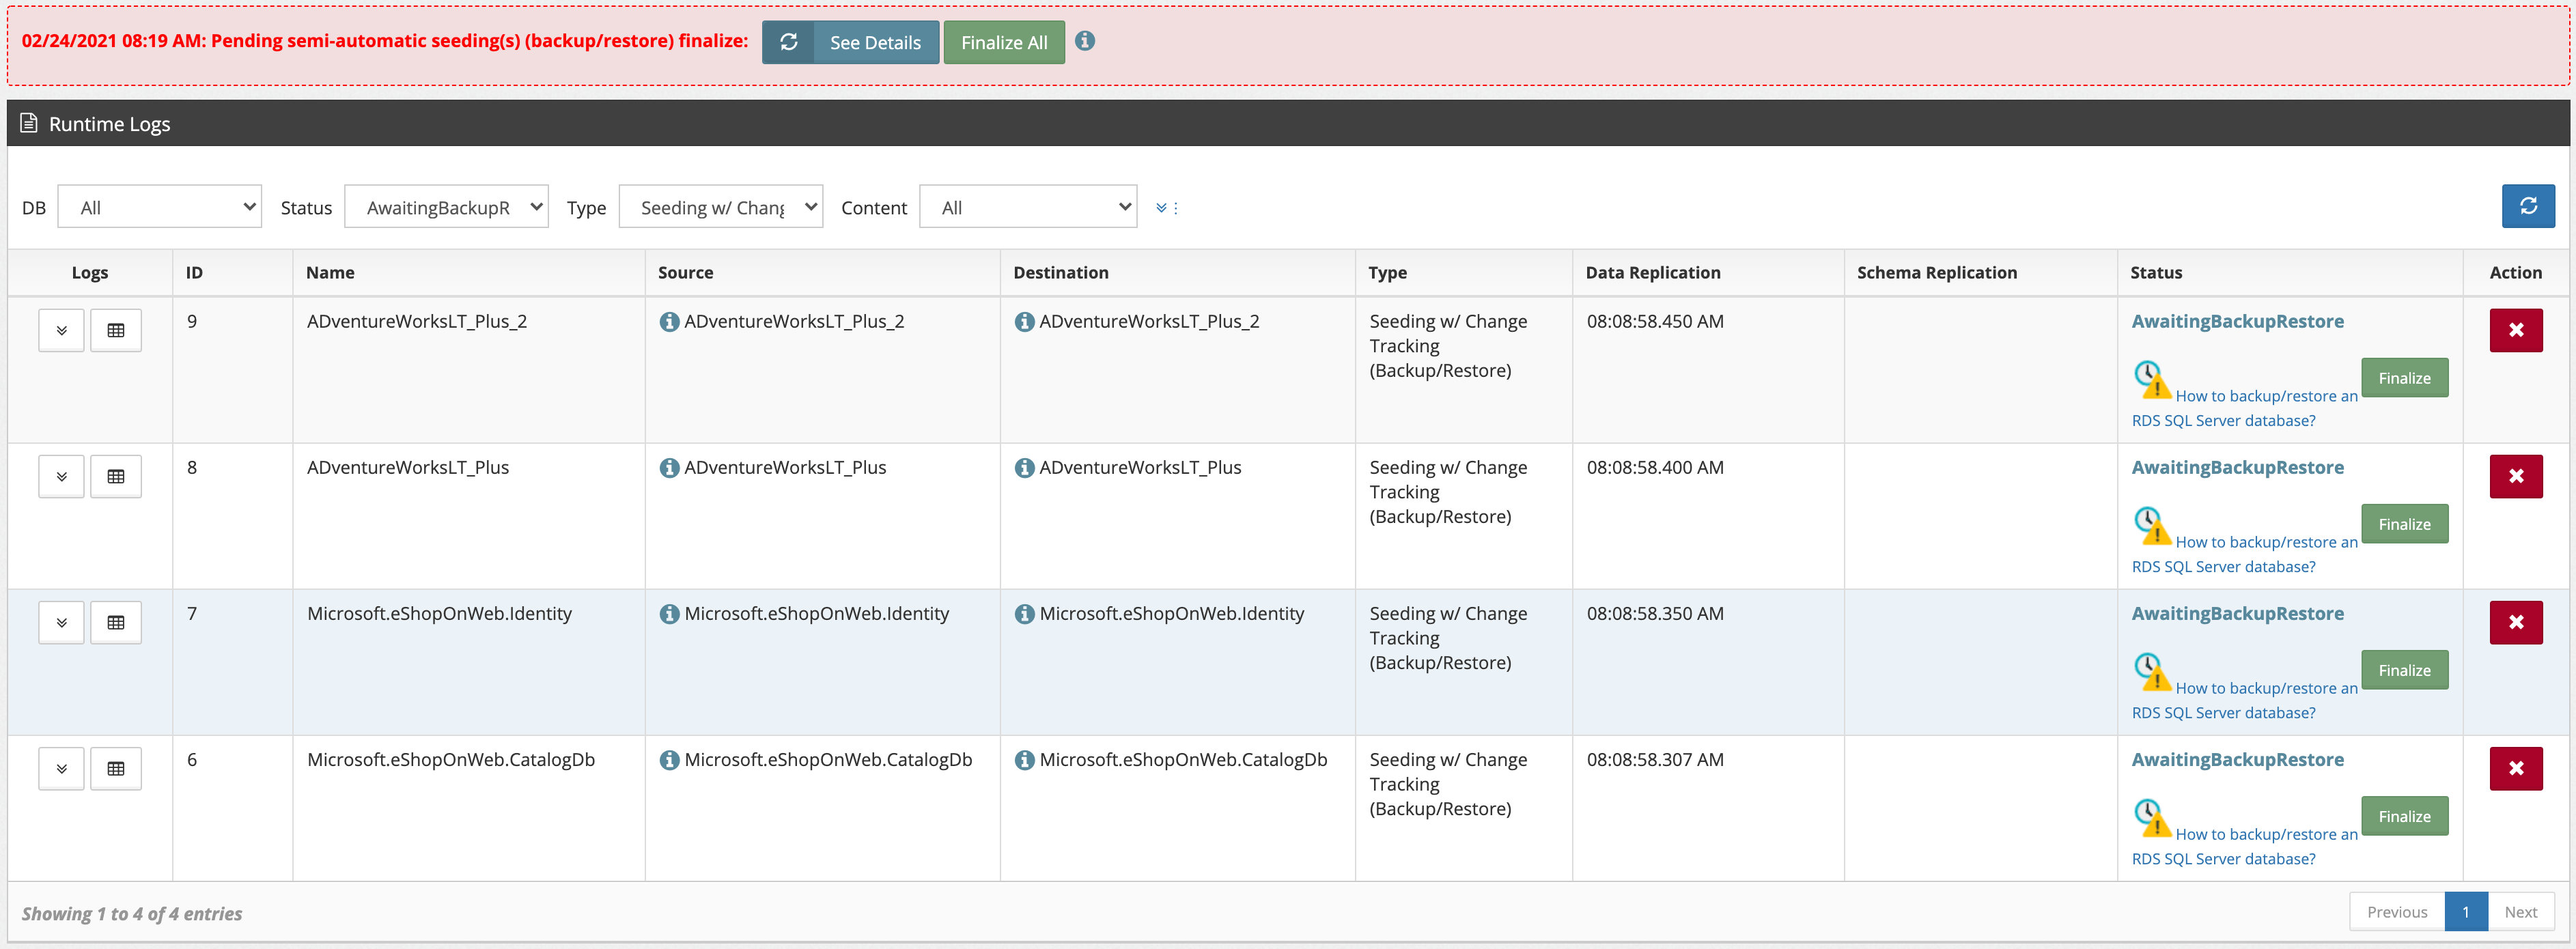Viewport: 2576px width, 949px height.
Task: Open the DB filter dropdown
Action: [159, 206]
